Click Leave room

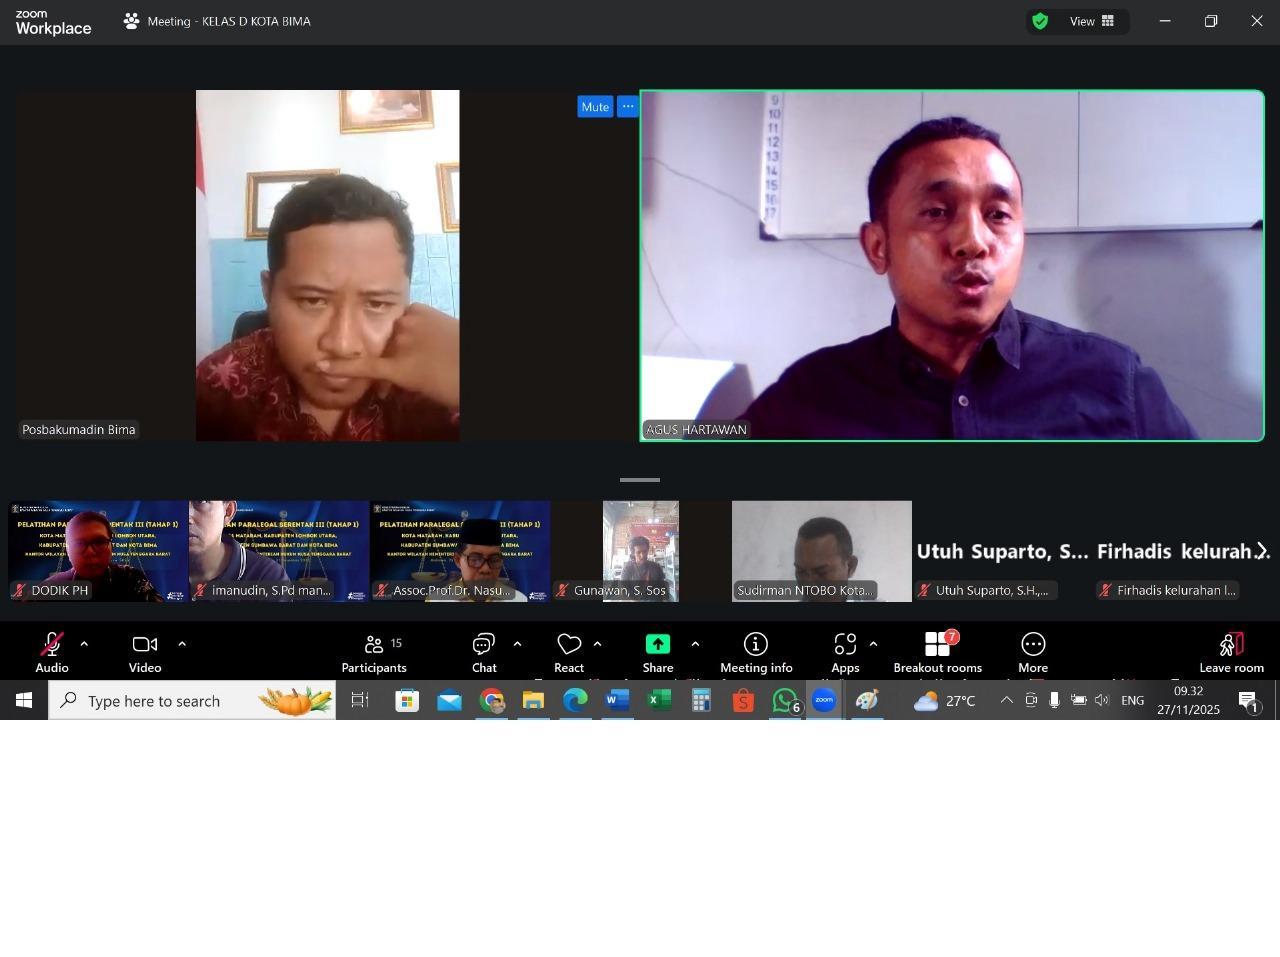click(1231, 652)
